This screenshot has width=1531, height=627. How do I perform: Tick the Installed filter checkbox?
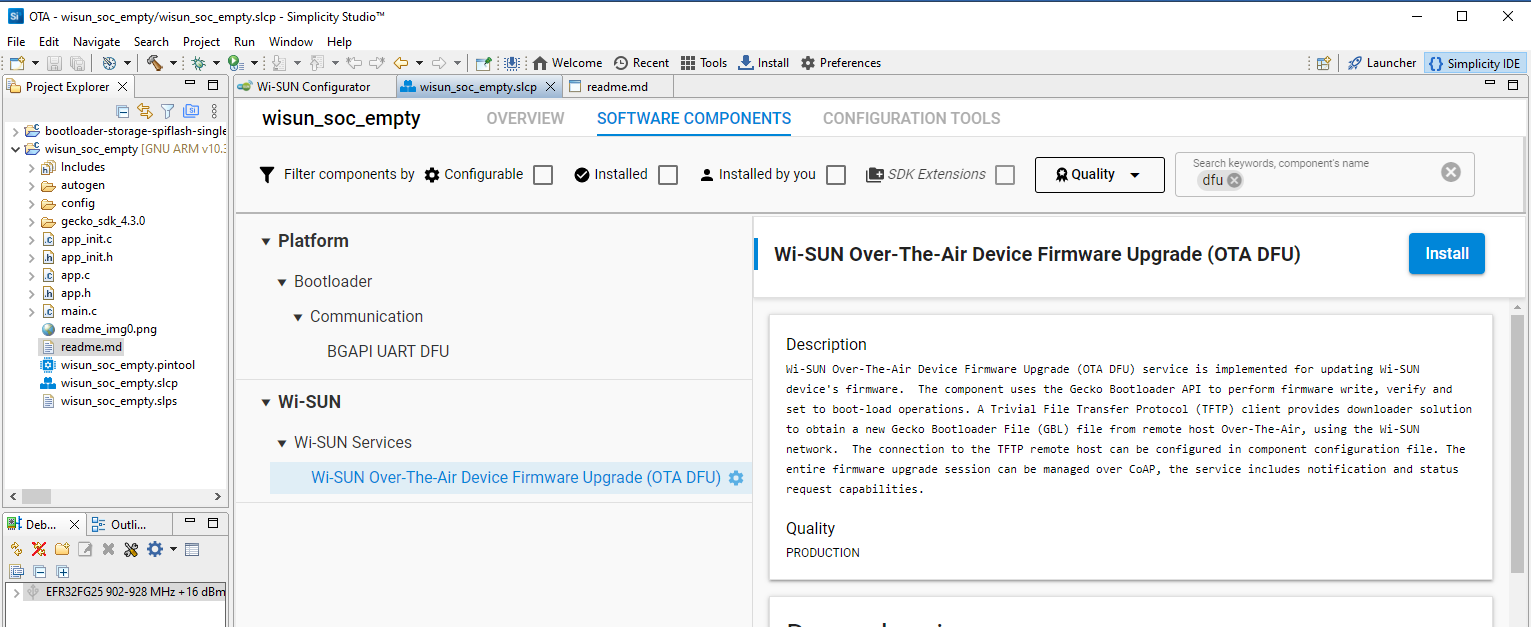point(668,175)
